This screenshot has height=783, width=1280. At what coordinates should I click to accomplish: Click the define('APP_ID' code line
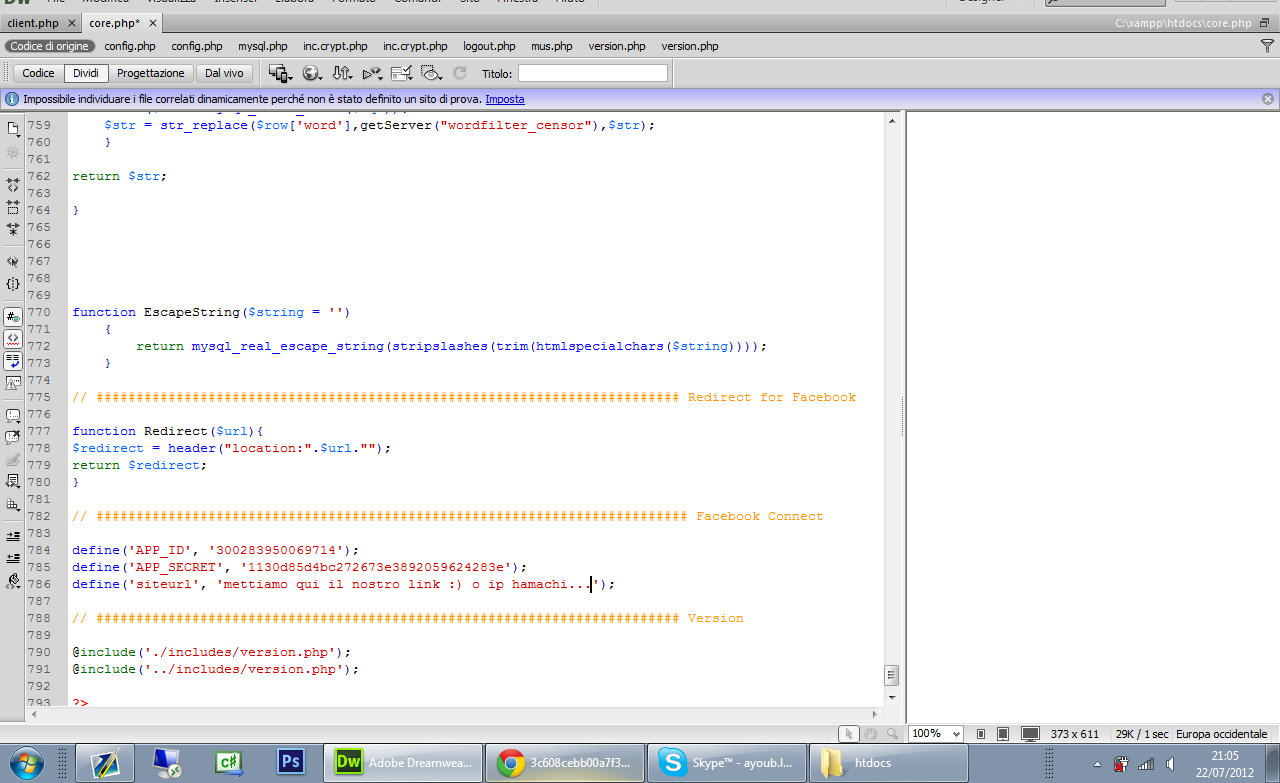(215, 550)
